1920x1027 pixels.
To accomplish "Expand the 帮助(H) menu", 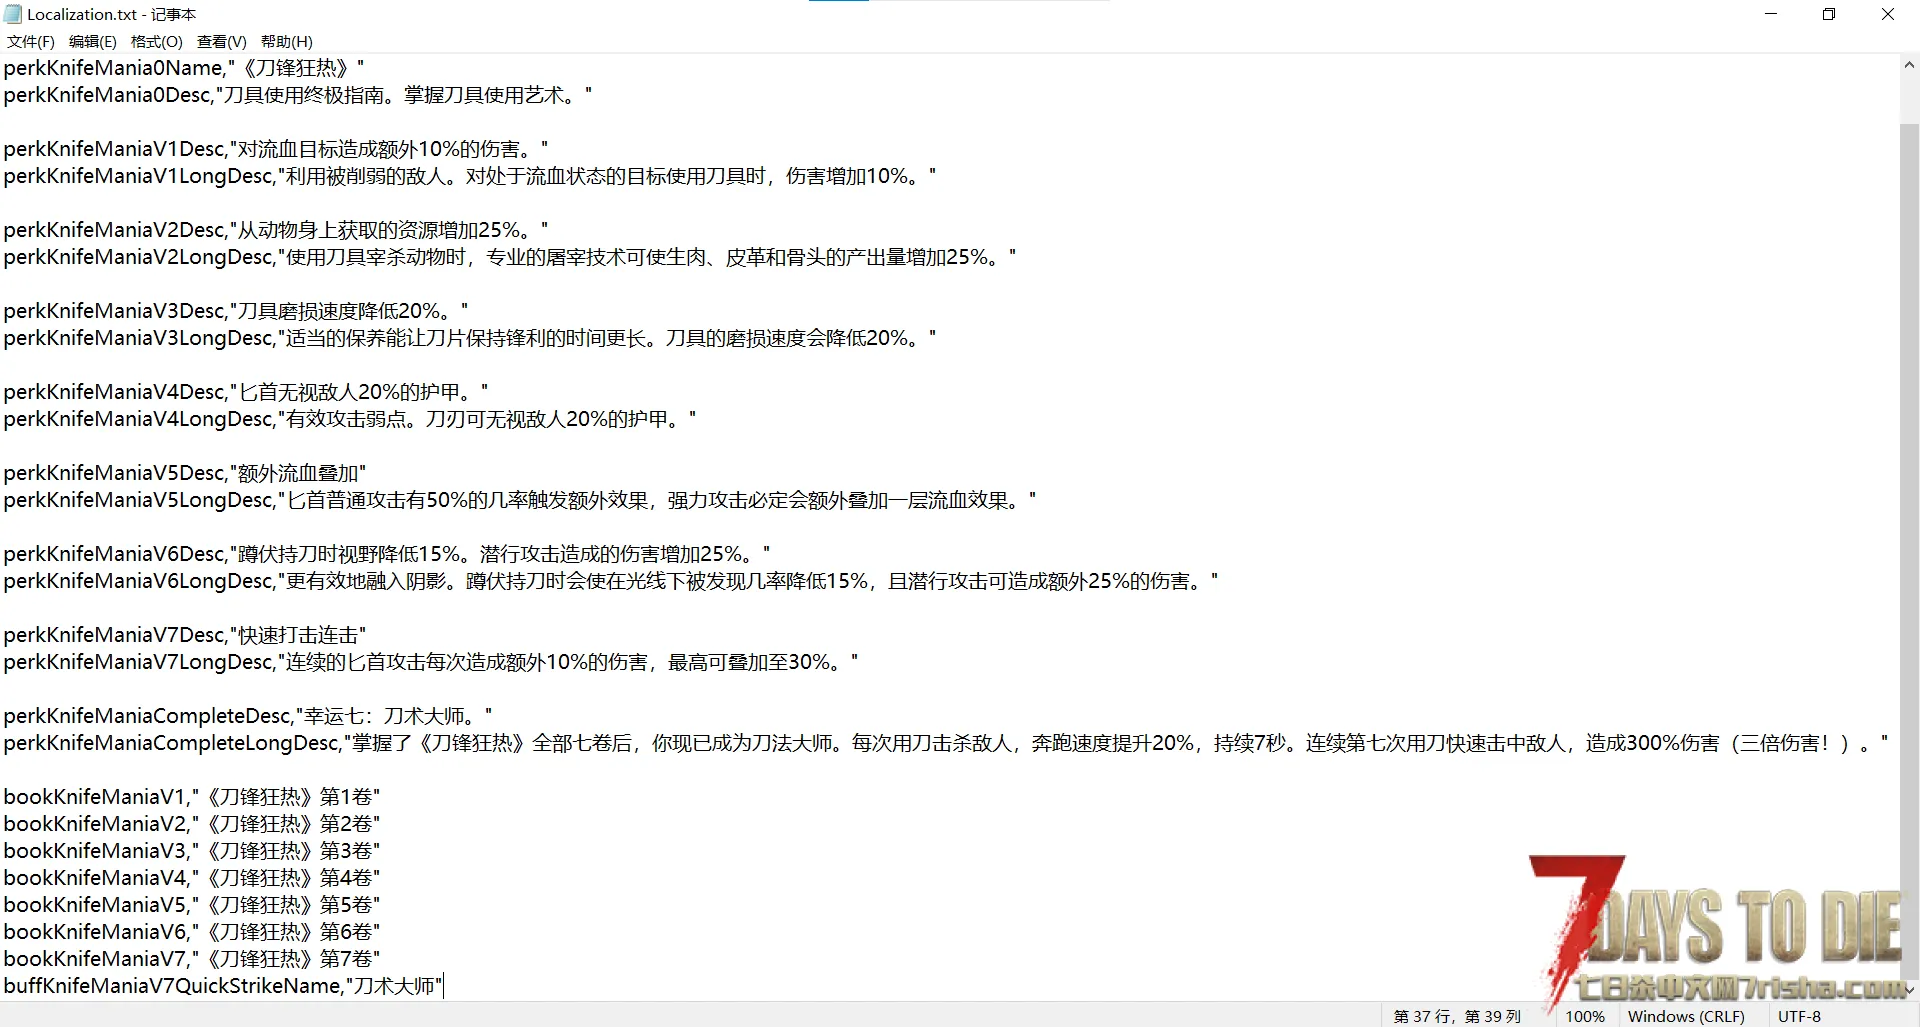I will pyautogui.click(x=286, y=41).
